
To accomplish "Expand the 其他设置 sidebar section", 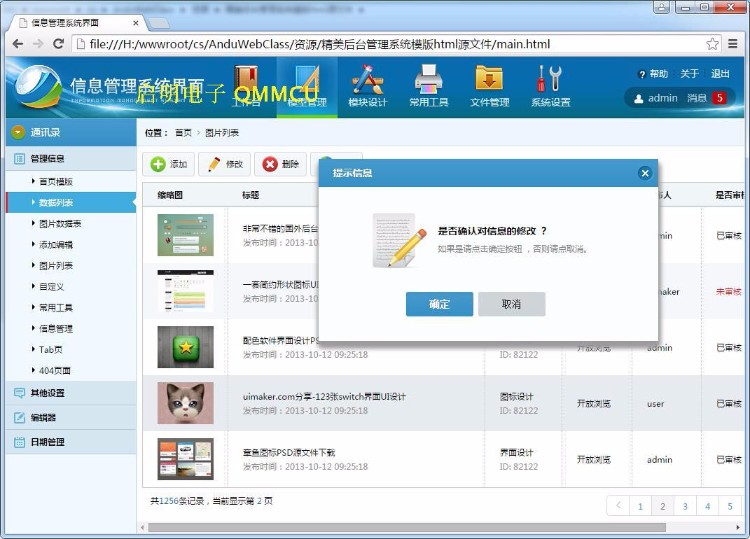I will (71, 393).
